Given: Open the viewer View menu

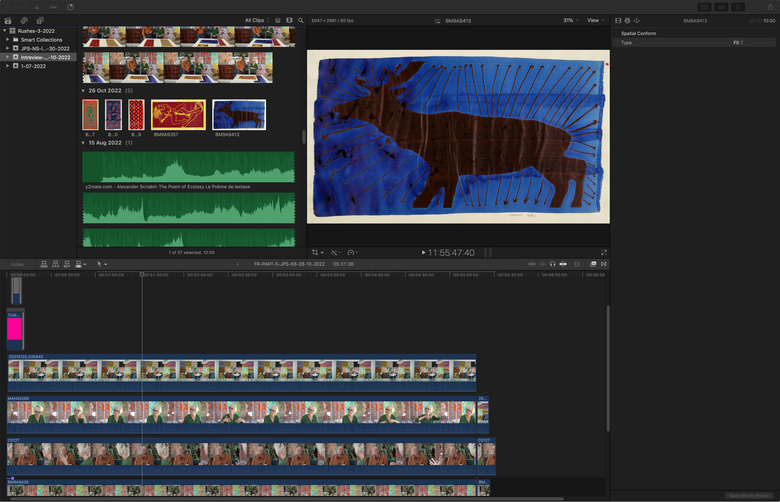Looking at the screenshot, I should click(595, 20).
